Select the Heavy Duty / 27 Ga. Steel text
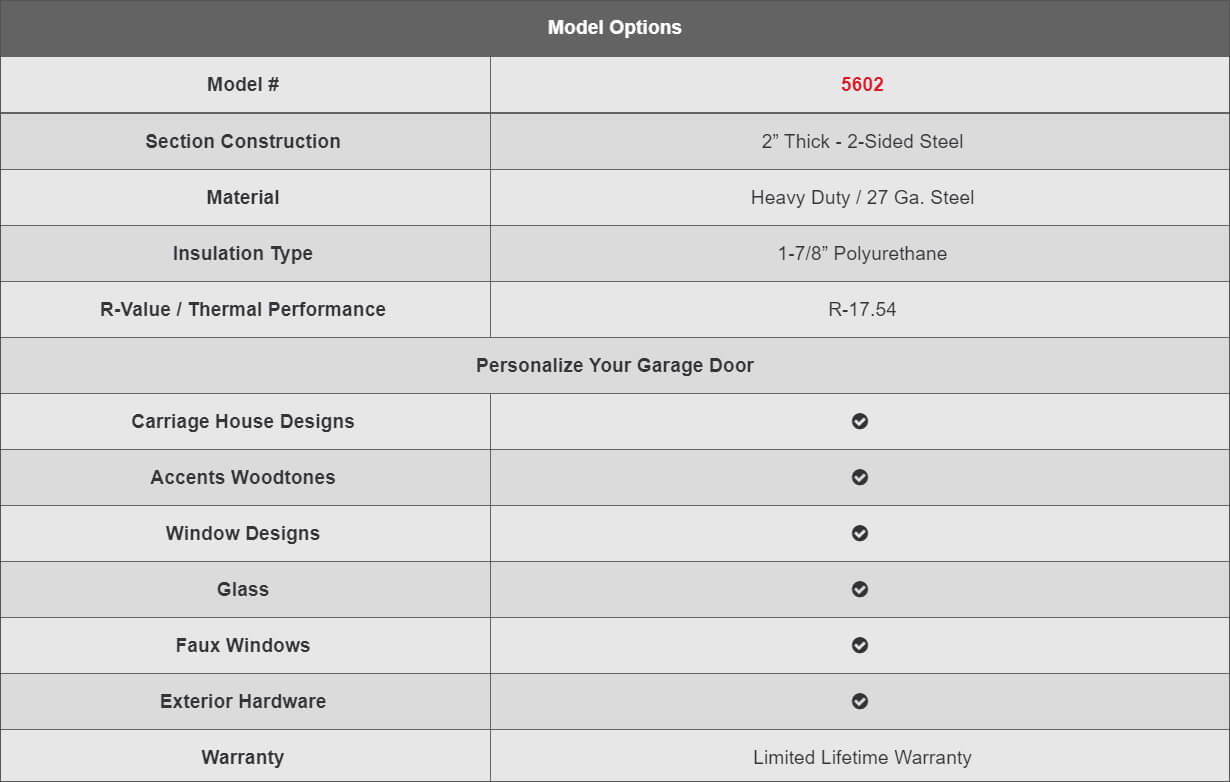Screen dimensions: 1230x782 coord(862,197)
